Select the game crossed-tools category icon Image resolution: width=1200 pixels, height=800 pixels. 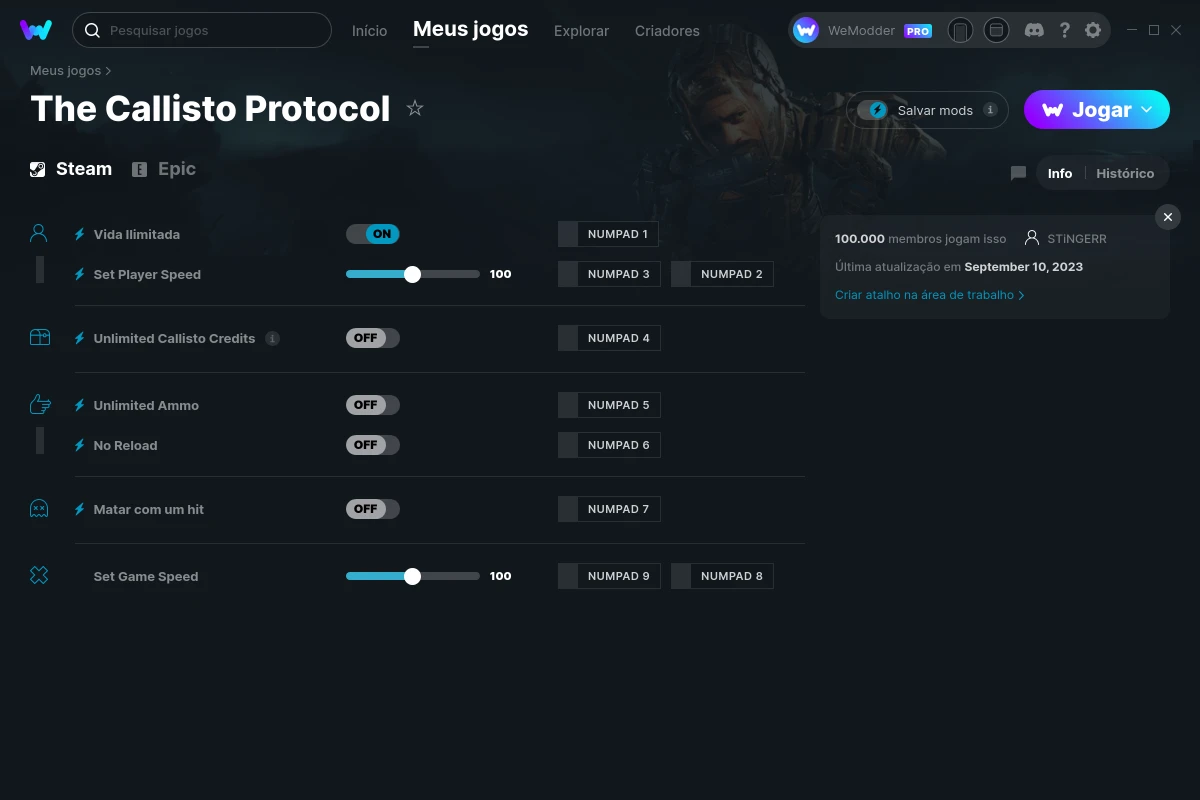[39, 575]
